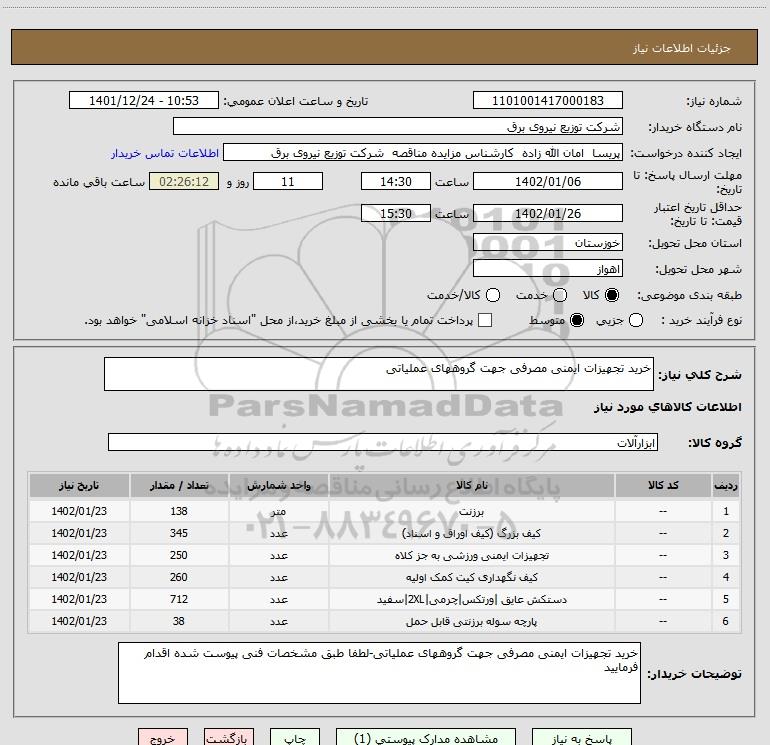Select the خدمت radio button
The image size is (770, 745).
(x=560, y=295)
